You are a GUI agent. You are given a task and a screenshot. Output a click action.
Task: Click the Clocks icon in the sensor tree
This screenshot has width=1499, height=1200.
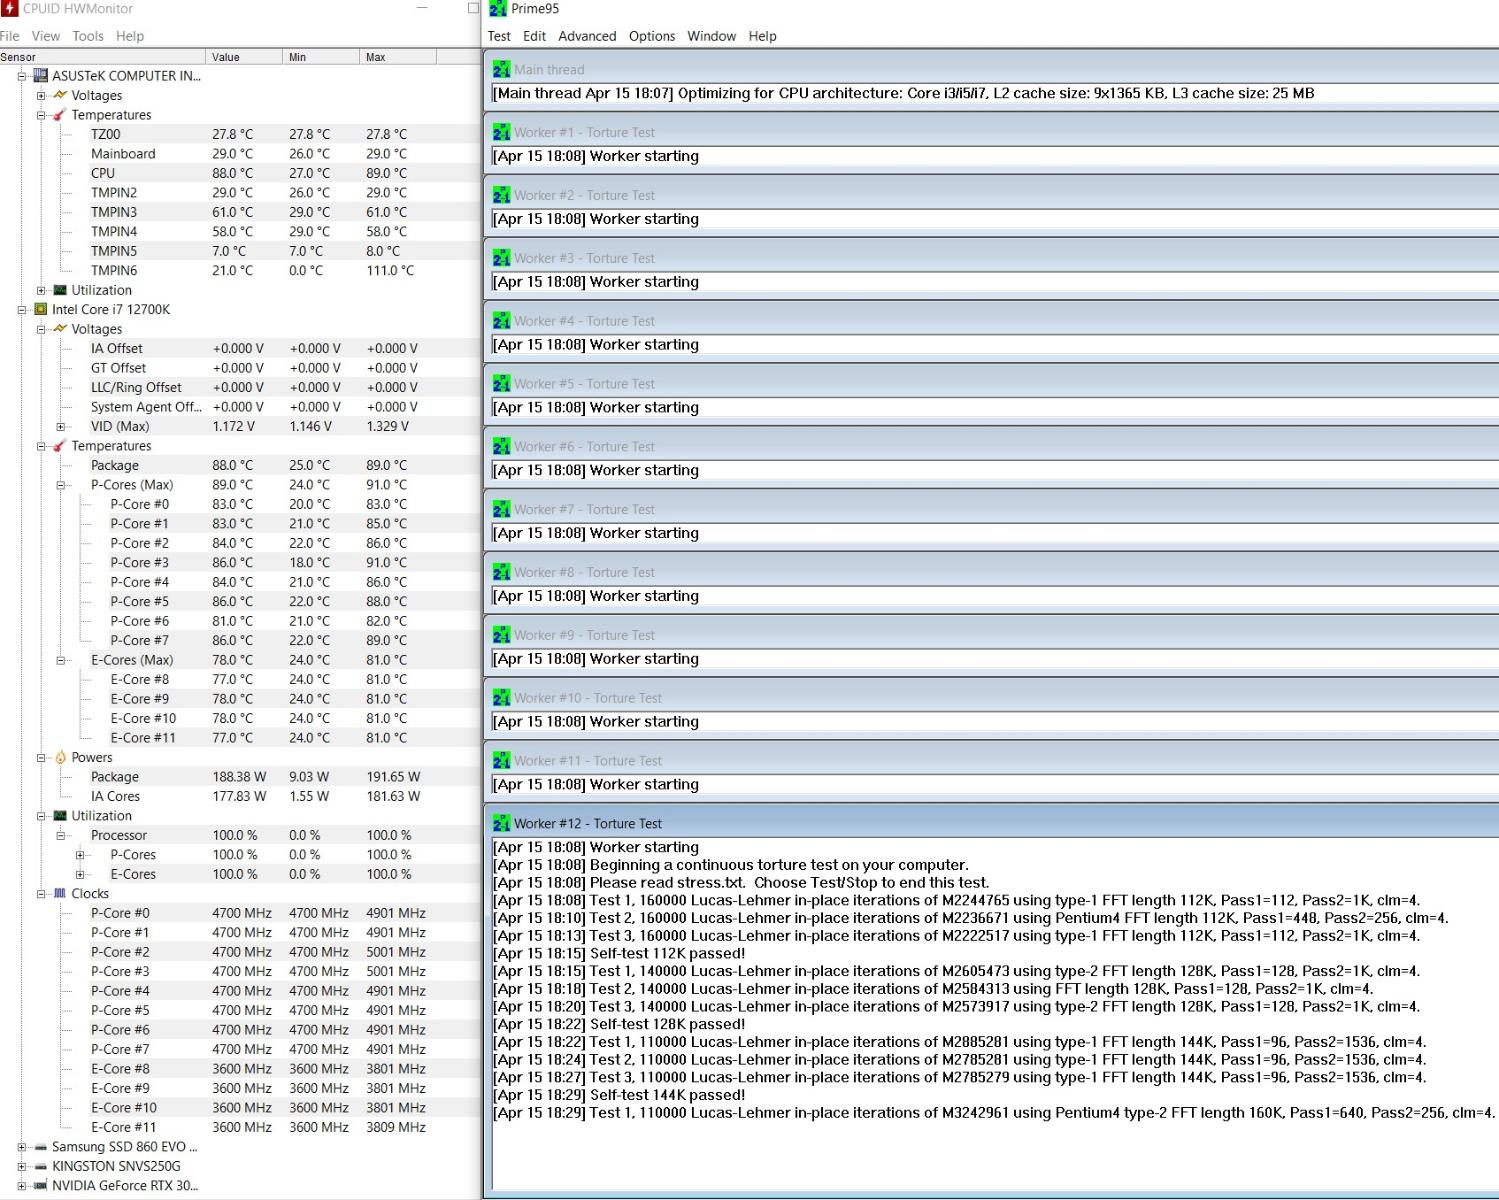coord(60,894)
